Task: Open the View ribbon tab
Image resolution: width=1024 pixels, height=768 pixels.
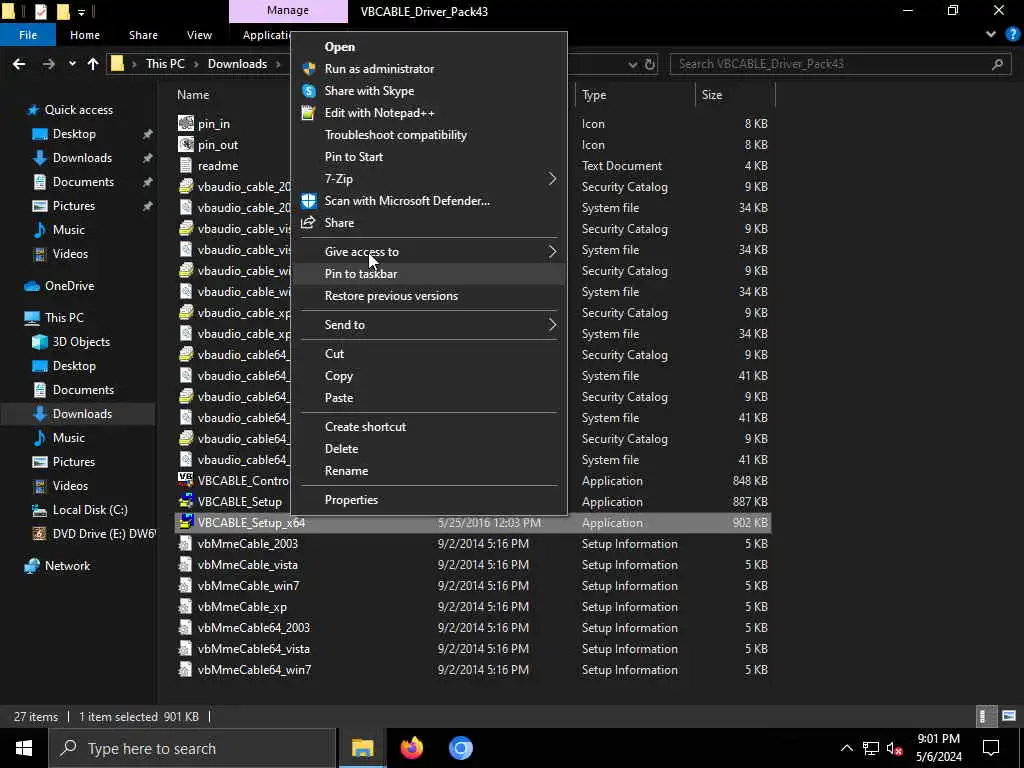Action: (x=199, y=35)
